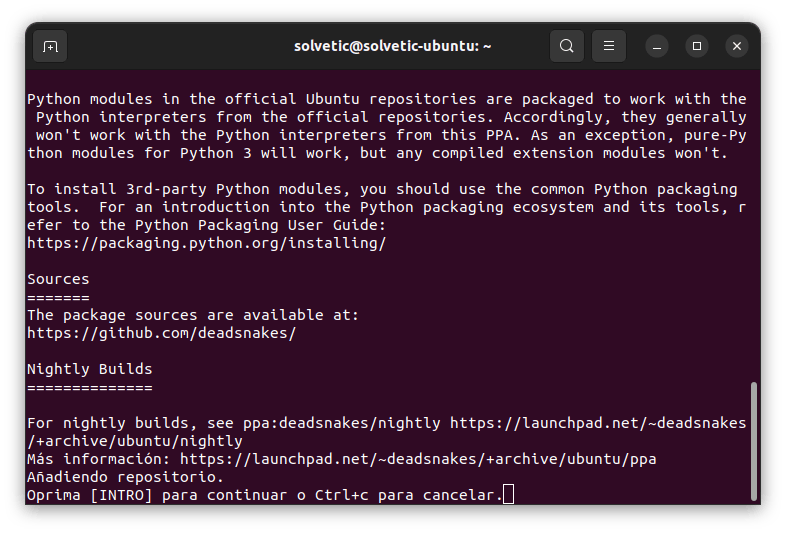The image size is (786, 533).
Task: Click the [INTRO] text in prompt
Action: pos(120,495)
